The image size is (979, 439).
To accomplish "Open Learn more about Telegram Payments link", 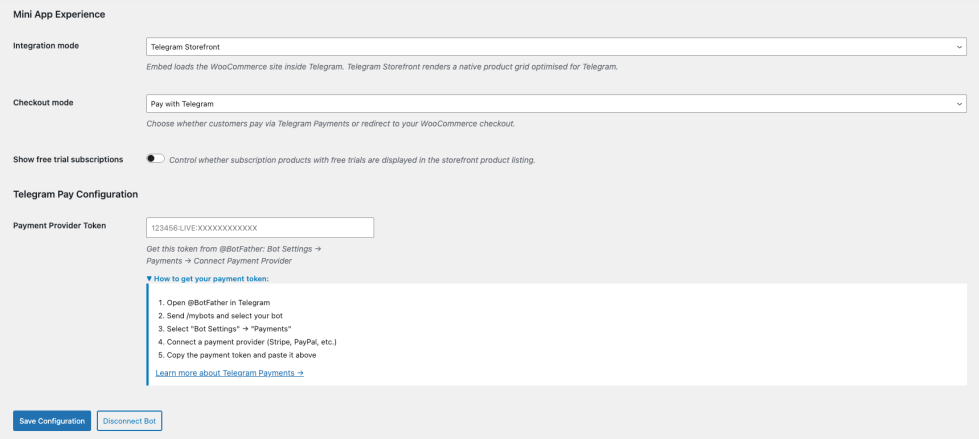I will 229,372.
